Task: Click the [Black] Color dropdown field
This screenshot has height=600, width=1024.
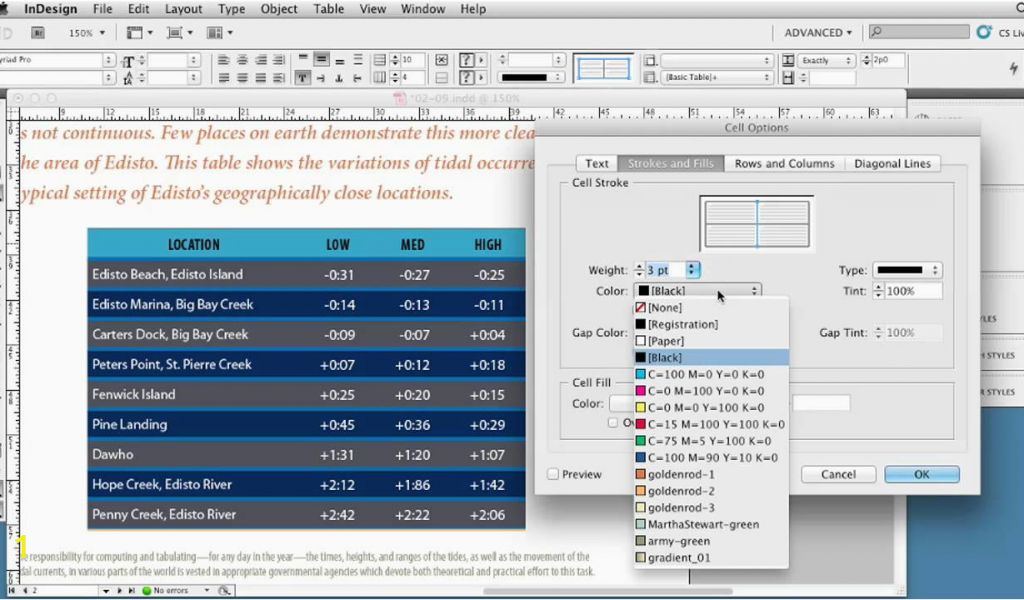Action: click(x=697, y=291)
